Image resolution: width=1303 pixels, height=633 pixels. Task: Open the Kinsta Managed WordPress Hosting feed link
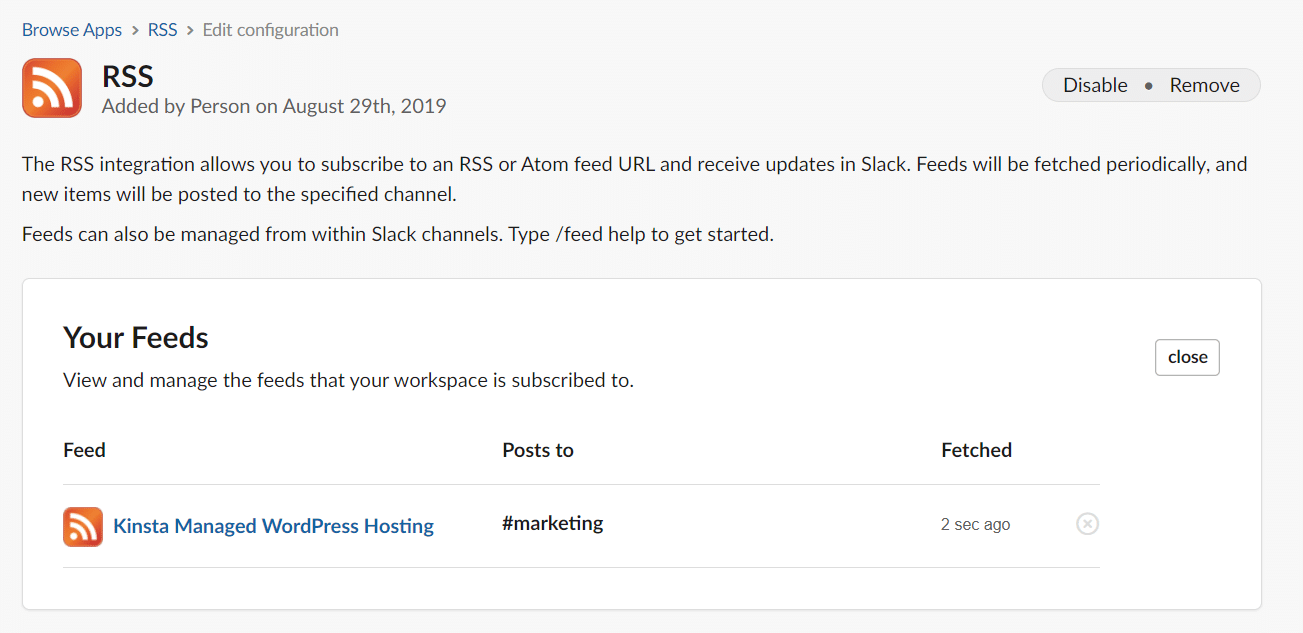pos(273,526)
